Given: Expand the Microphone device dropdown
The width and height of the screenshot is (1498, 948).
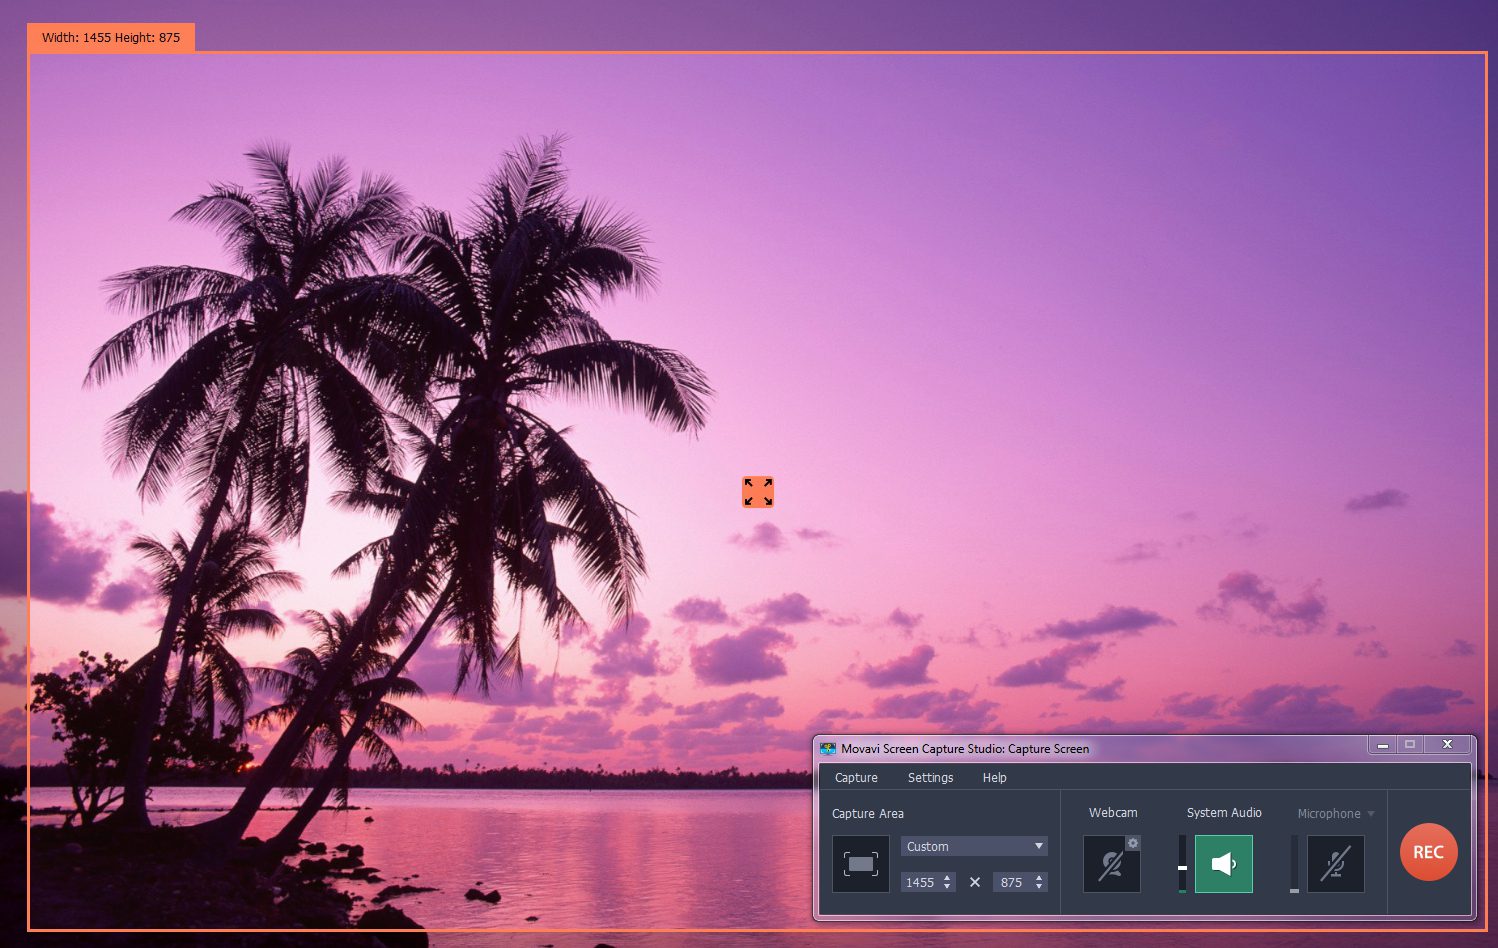Looking at the screenshot, I should [1369, 813].
